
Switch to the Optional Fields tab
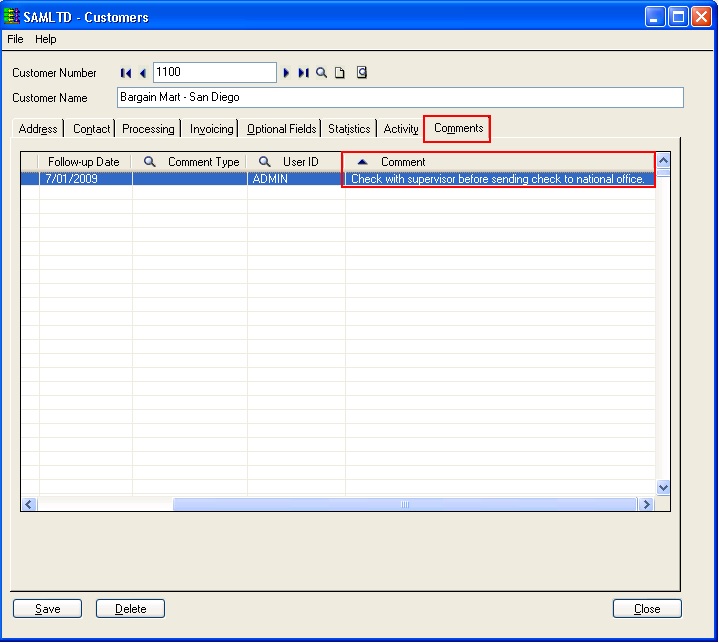pos(281,129)
